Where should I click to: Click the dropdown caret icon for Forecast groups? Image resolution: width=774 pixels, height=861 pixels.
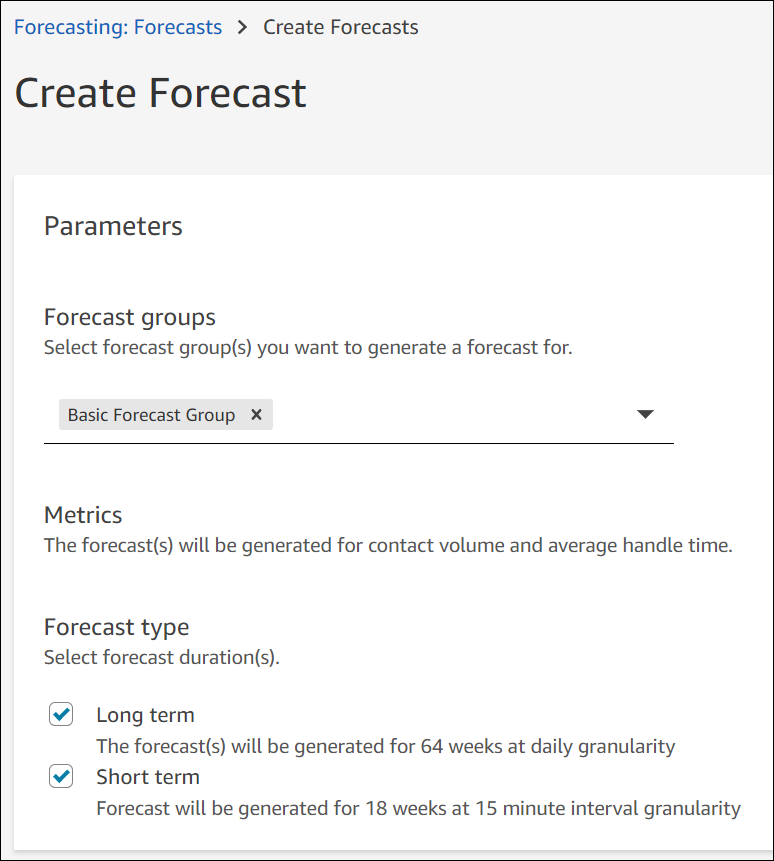(645, 413)
